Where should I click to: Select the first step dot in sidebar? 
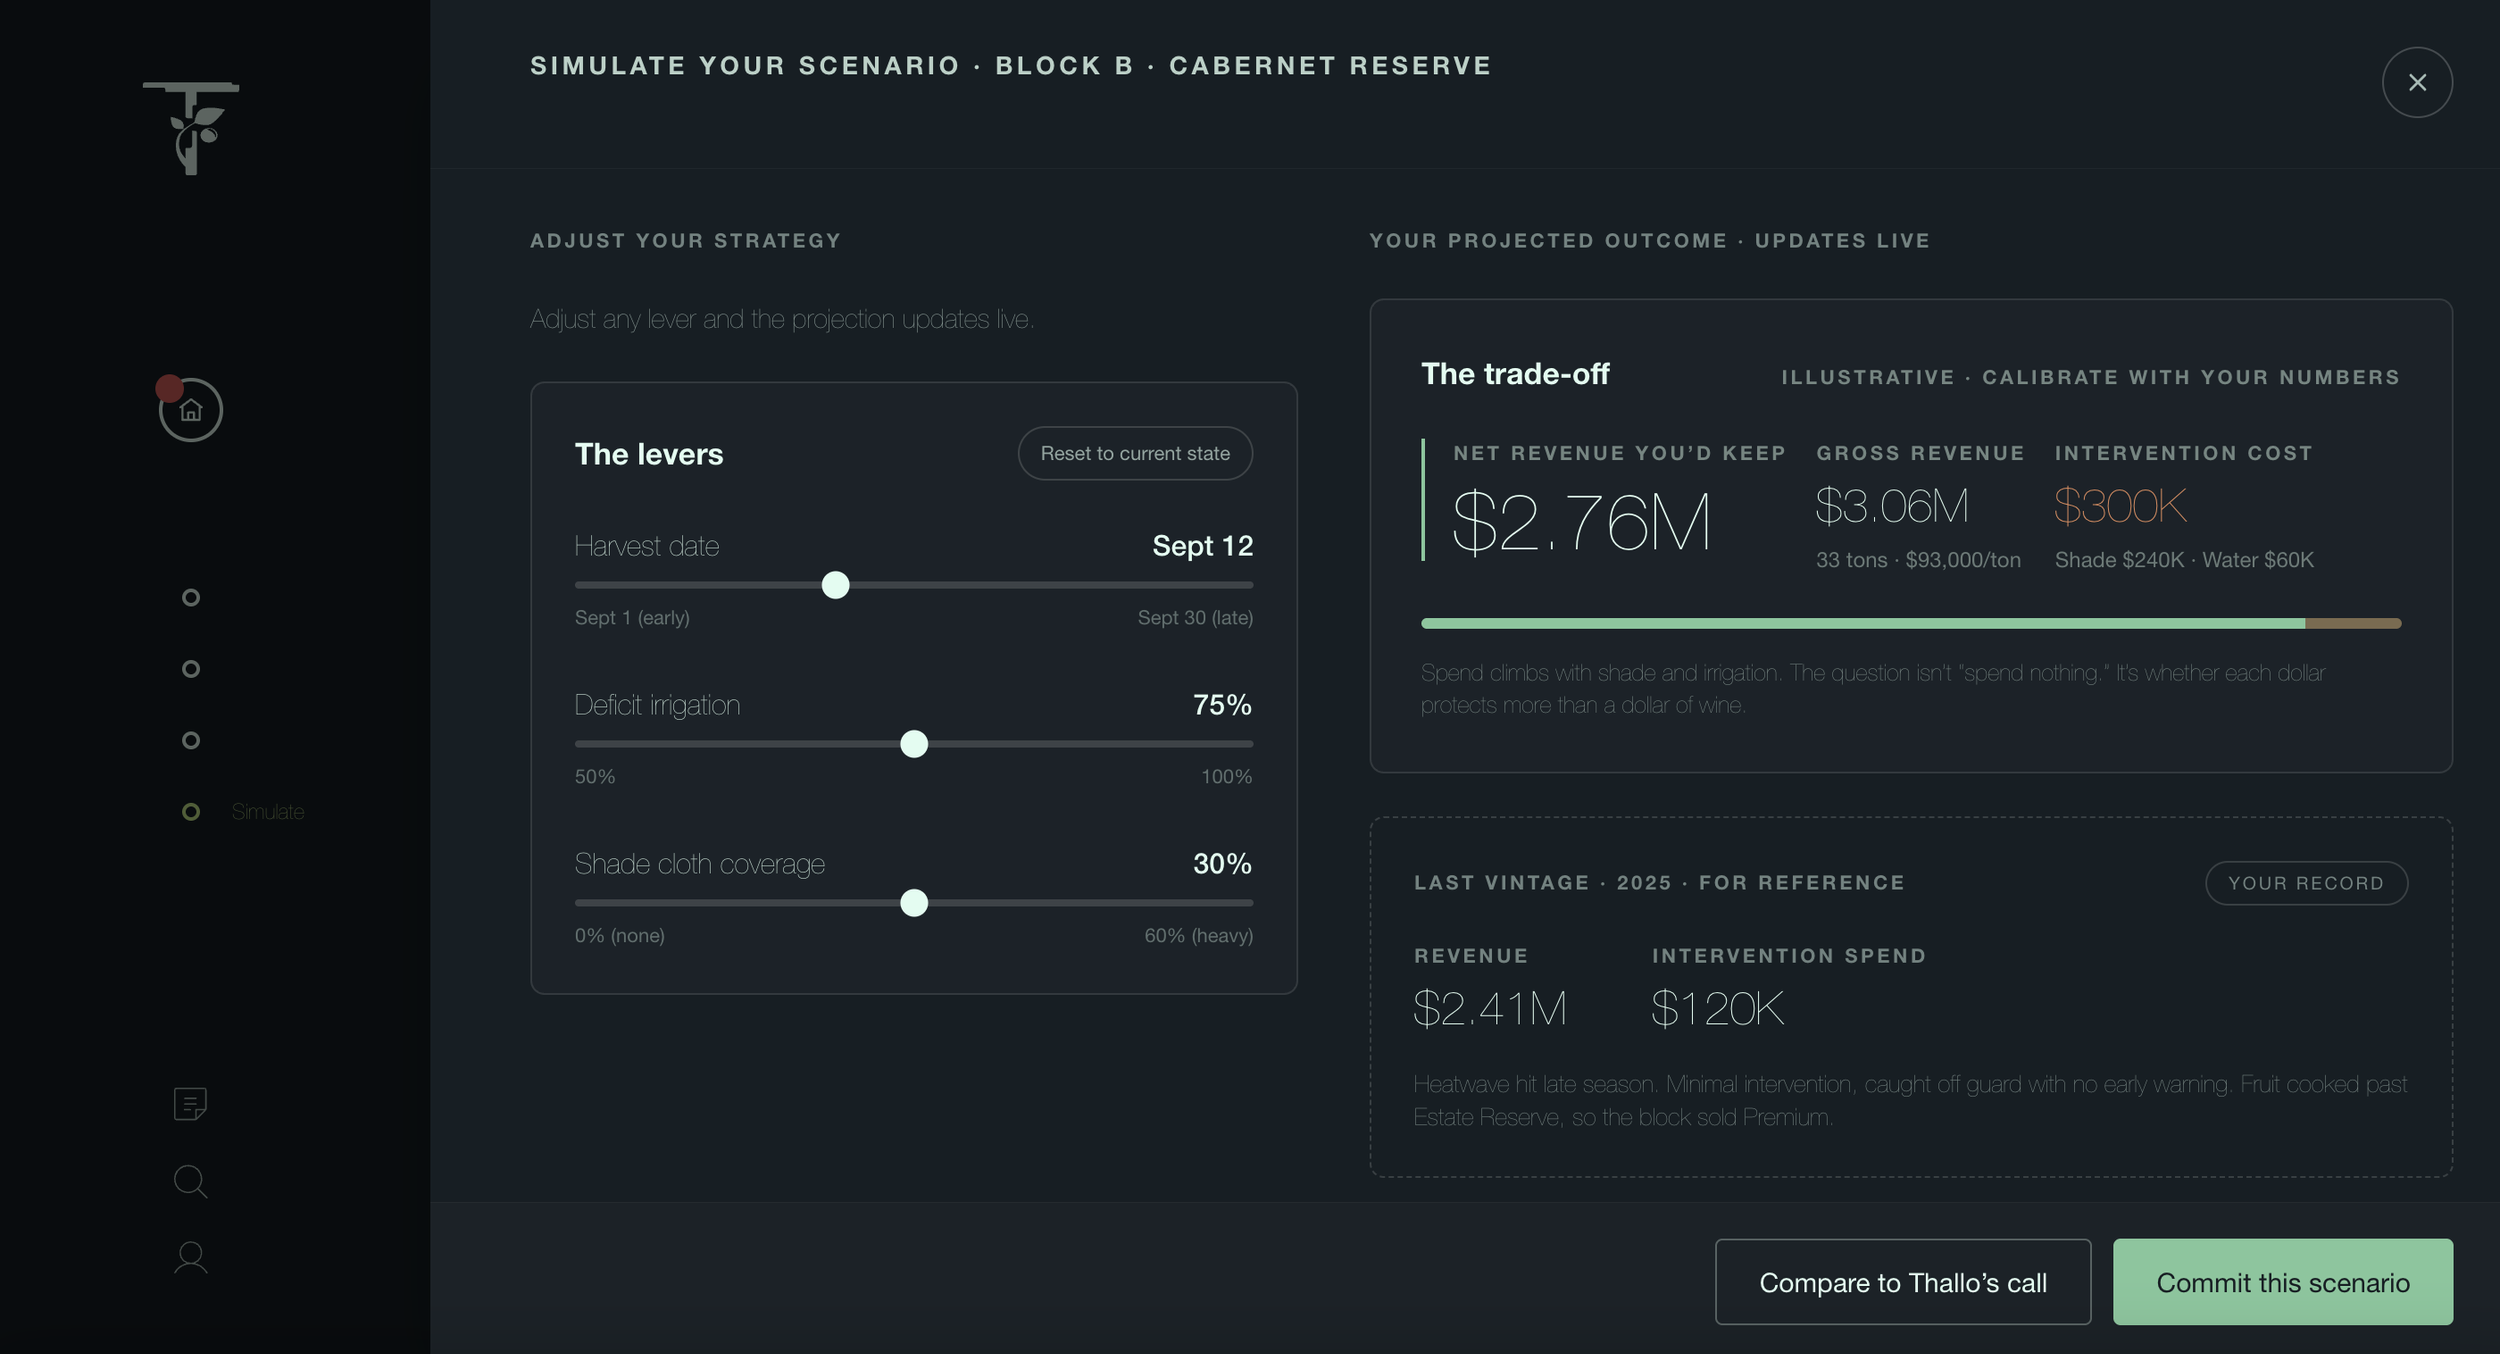(x=191, y=597)
